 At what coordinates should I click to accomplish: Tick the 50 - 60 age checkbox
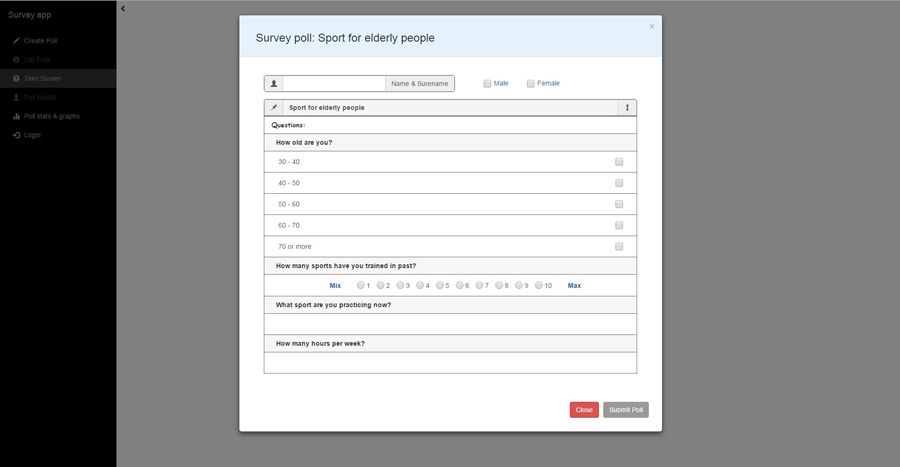coord(619,204)
